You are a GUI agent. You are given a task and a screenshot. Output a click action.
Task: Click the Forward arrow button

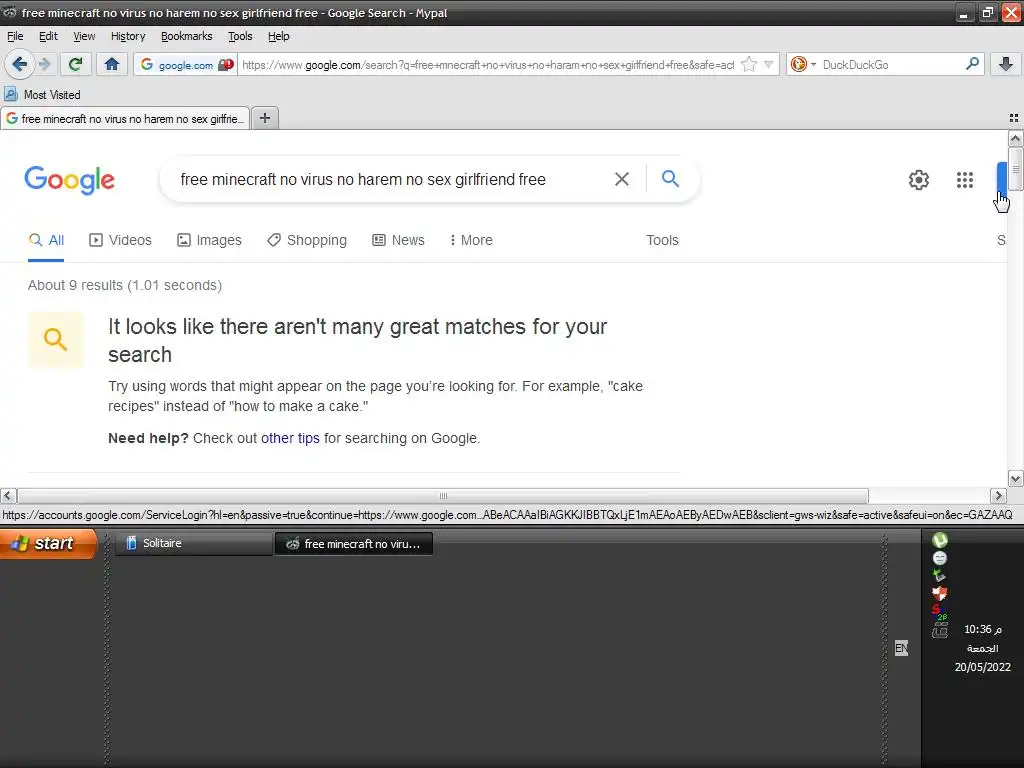[44, 64]
